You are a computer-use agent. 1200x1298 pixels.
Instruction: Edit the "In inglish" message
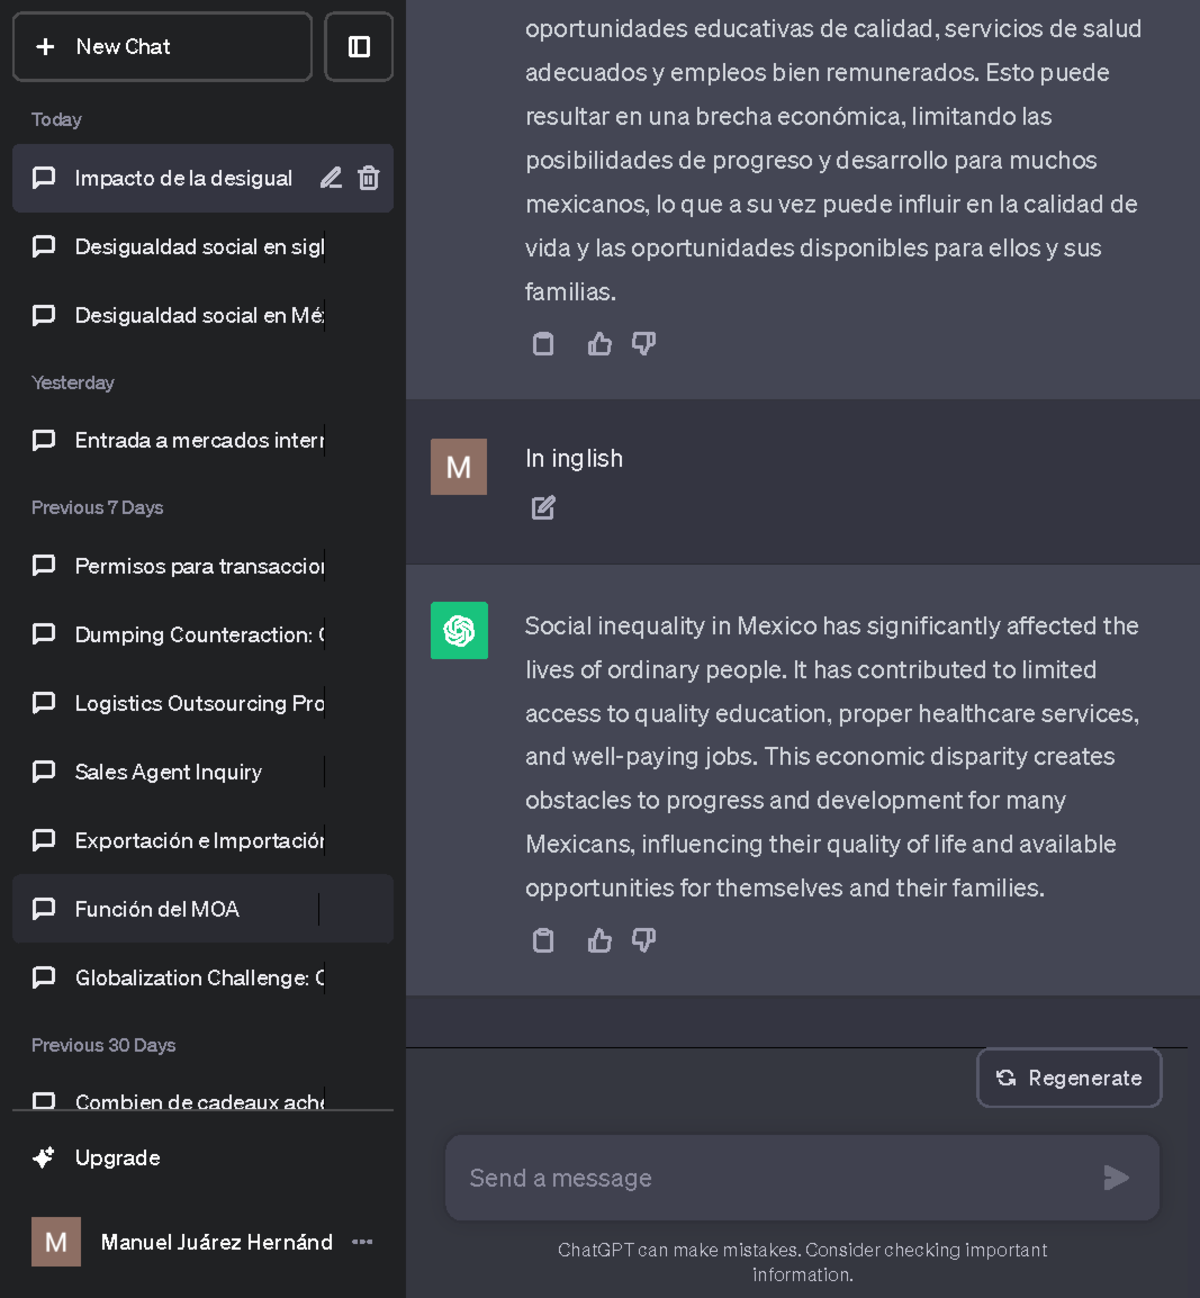(543, 507)
